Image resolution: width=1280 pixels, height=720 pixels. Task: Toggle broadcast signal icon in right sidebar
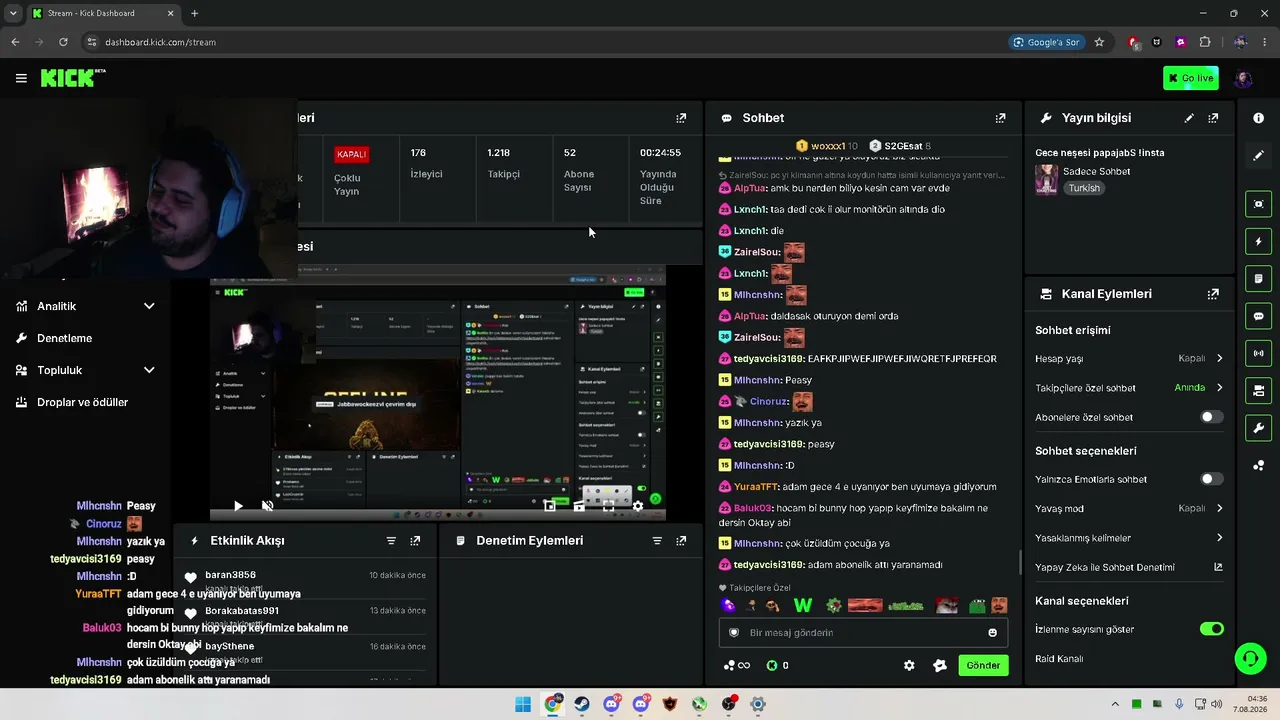point(1258,353)
